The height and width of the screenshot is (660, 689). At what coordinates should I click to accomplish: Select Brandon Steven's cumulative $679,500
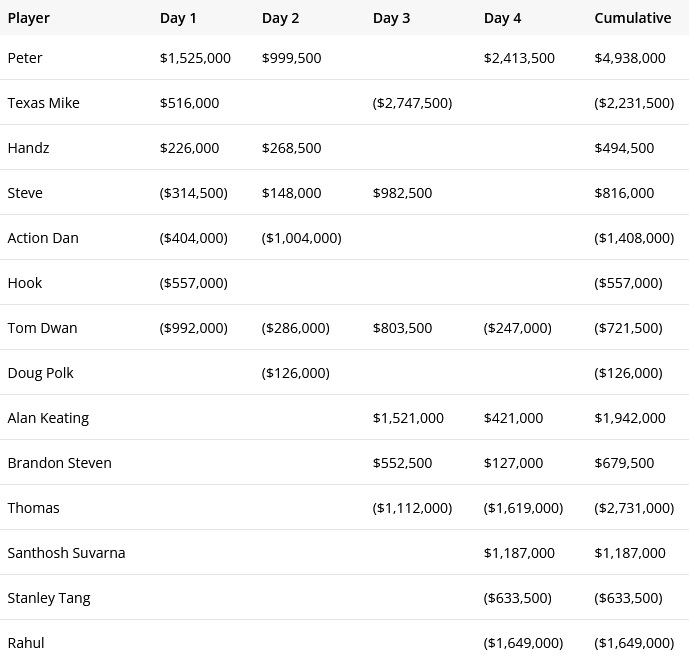click(624, 463)
